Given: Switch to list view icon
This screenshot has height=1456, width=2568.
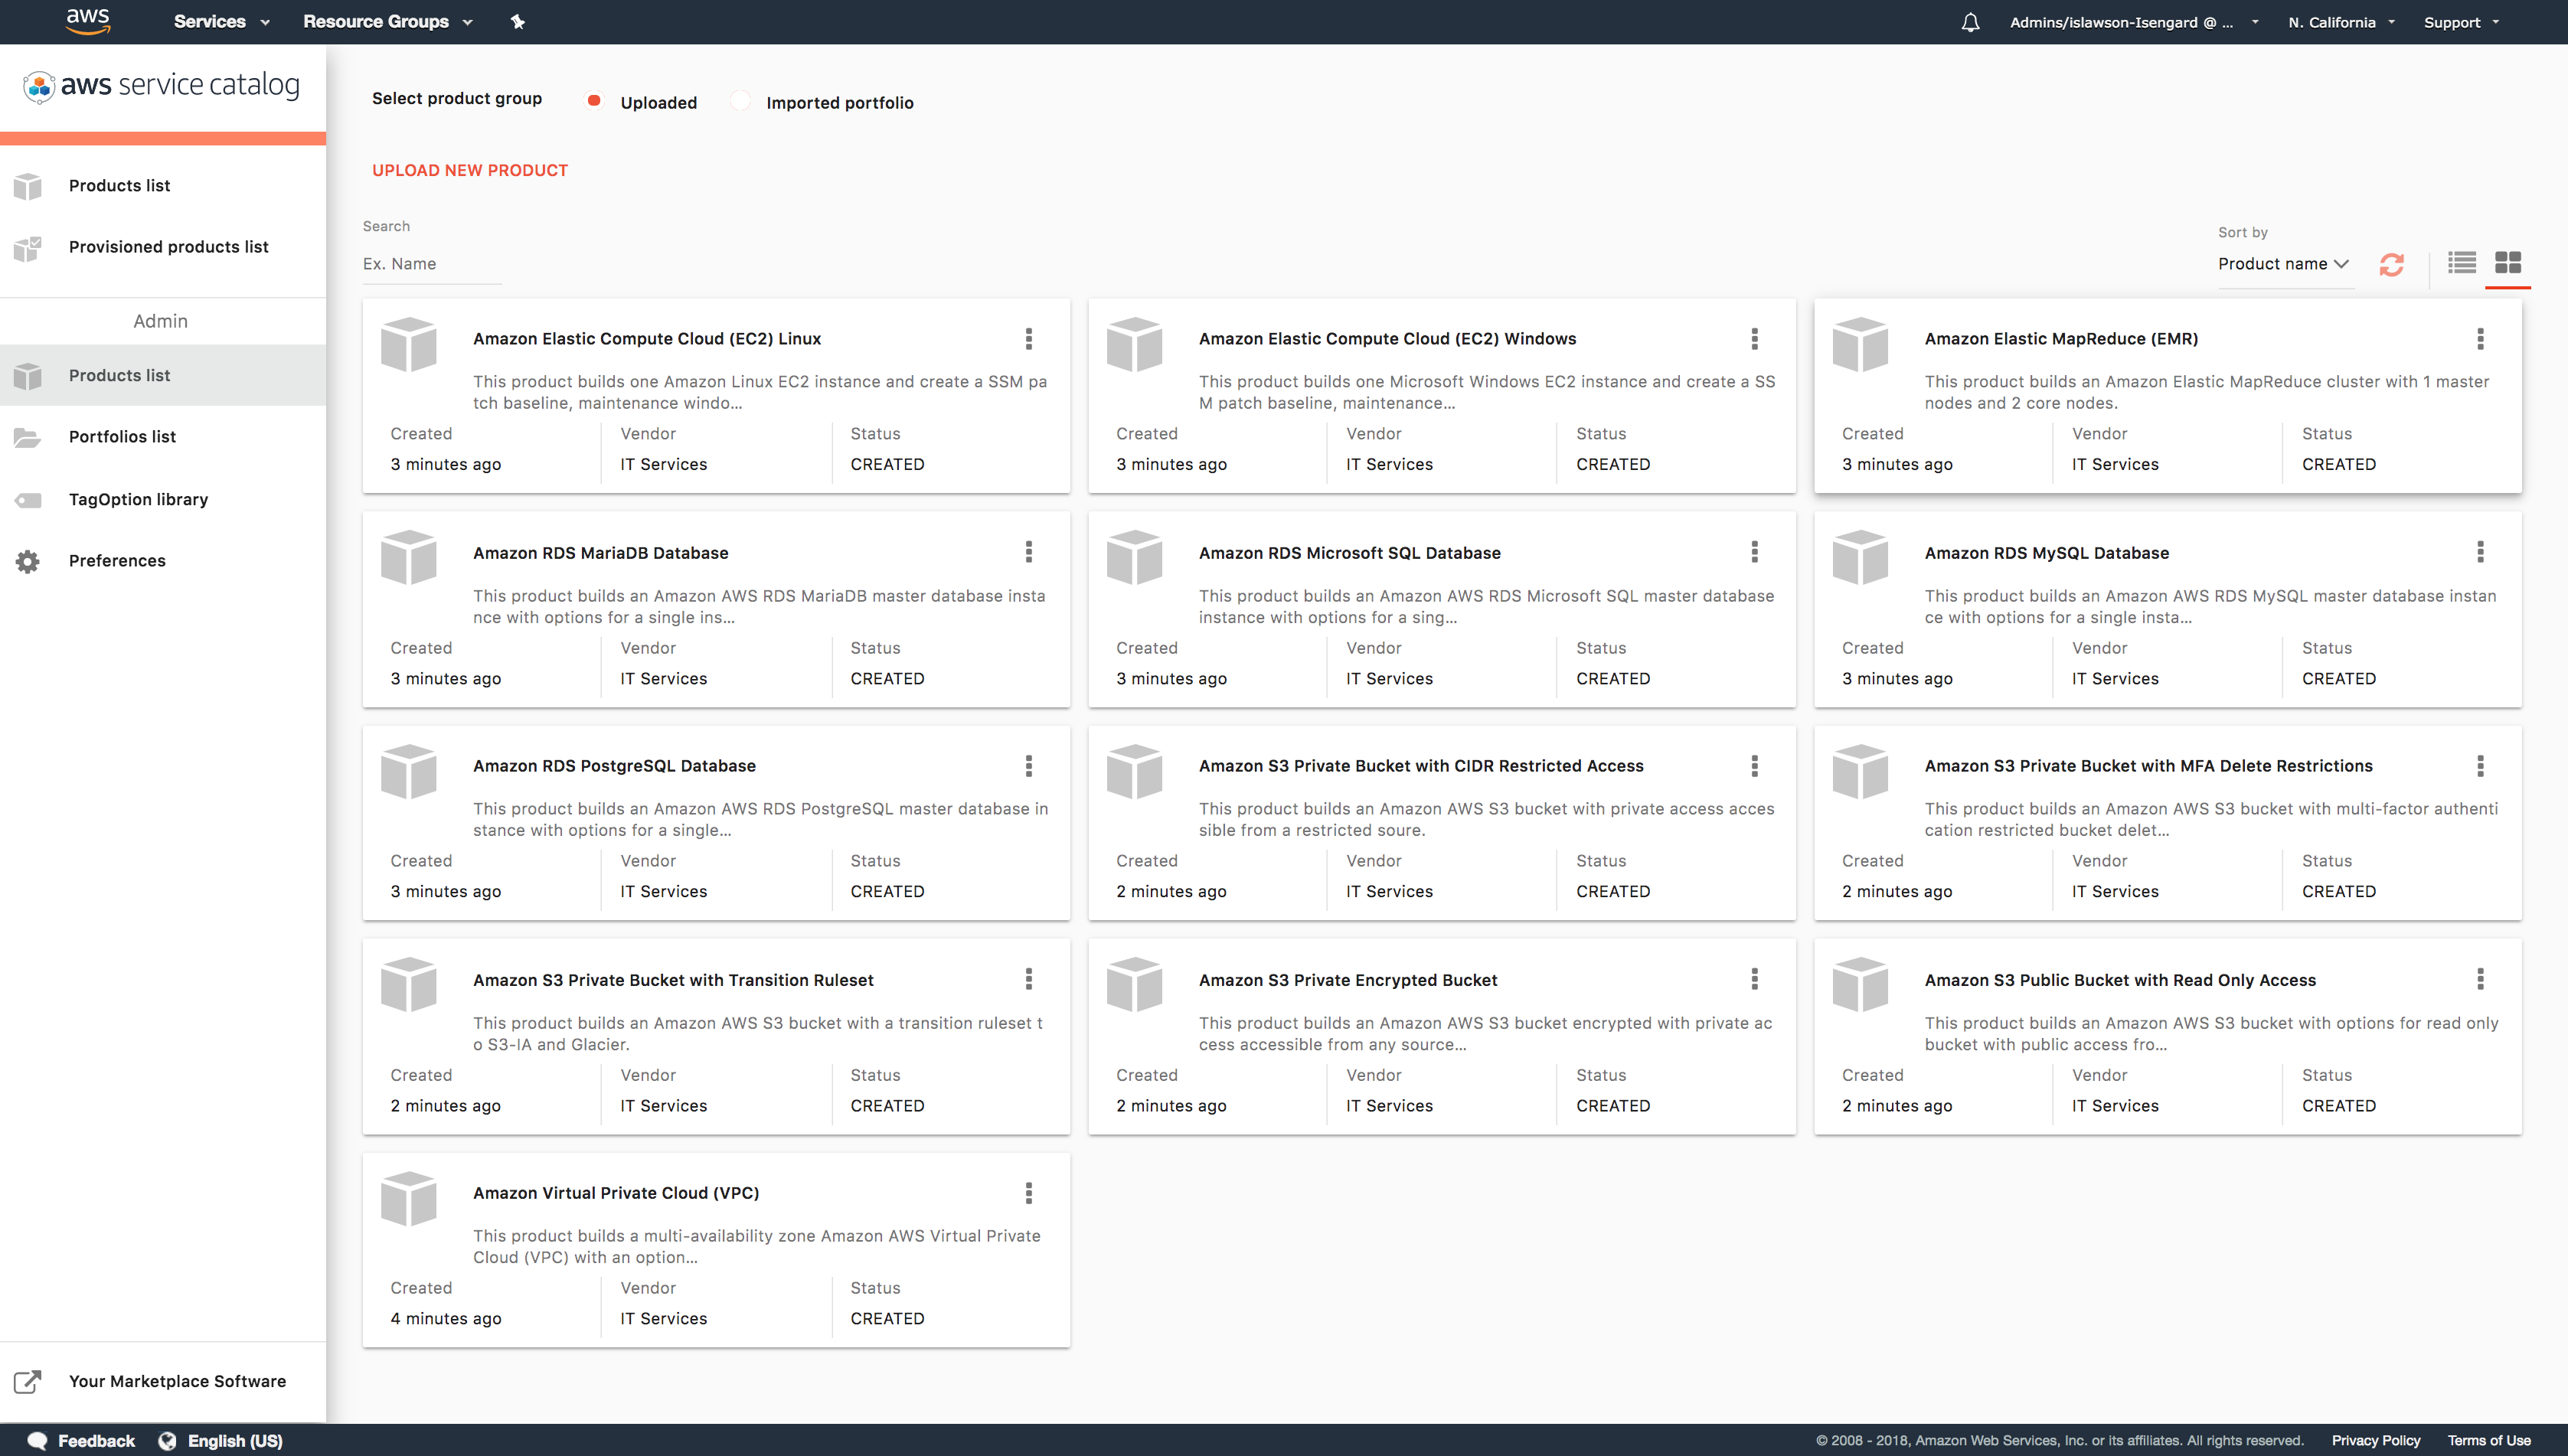Looking at the screenshot, I should click(x=2461, y=263).
